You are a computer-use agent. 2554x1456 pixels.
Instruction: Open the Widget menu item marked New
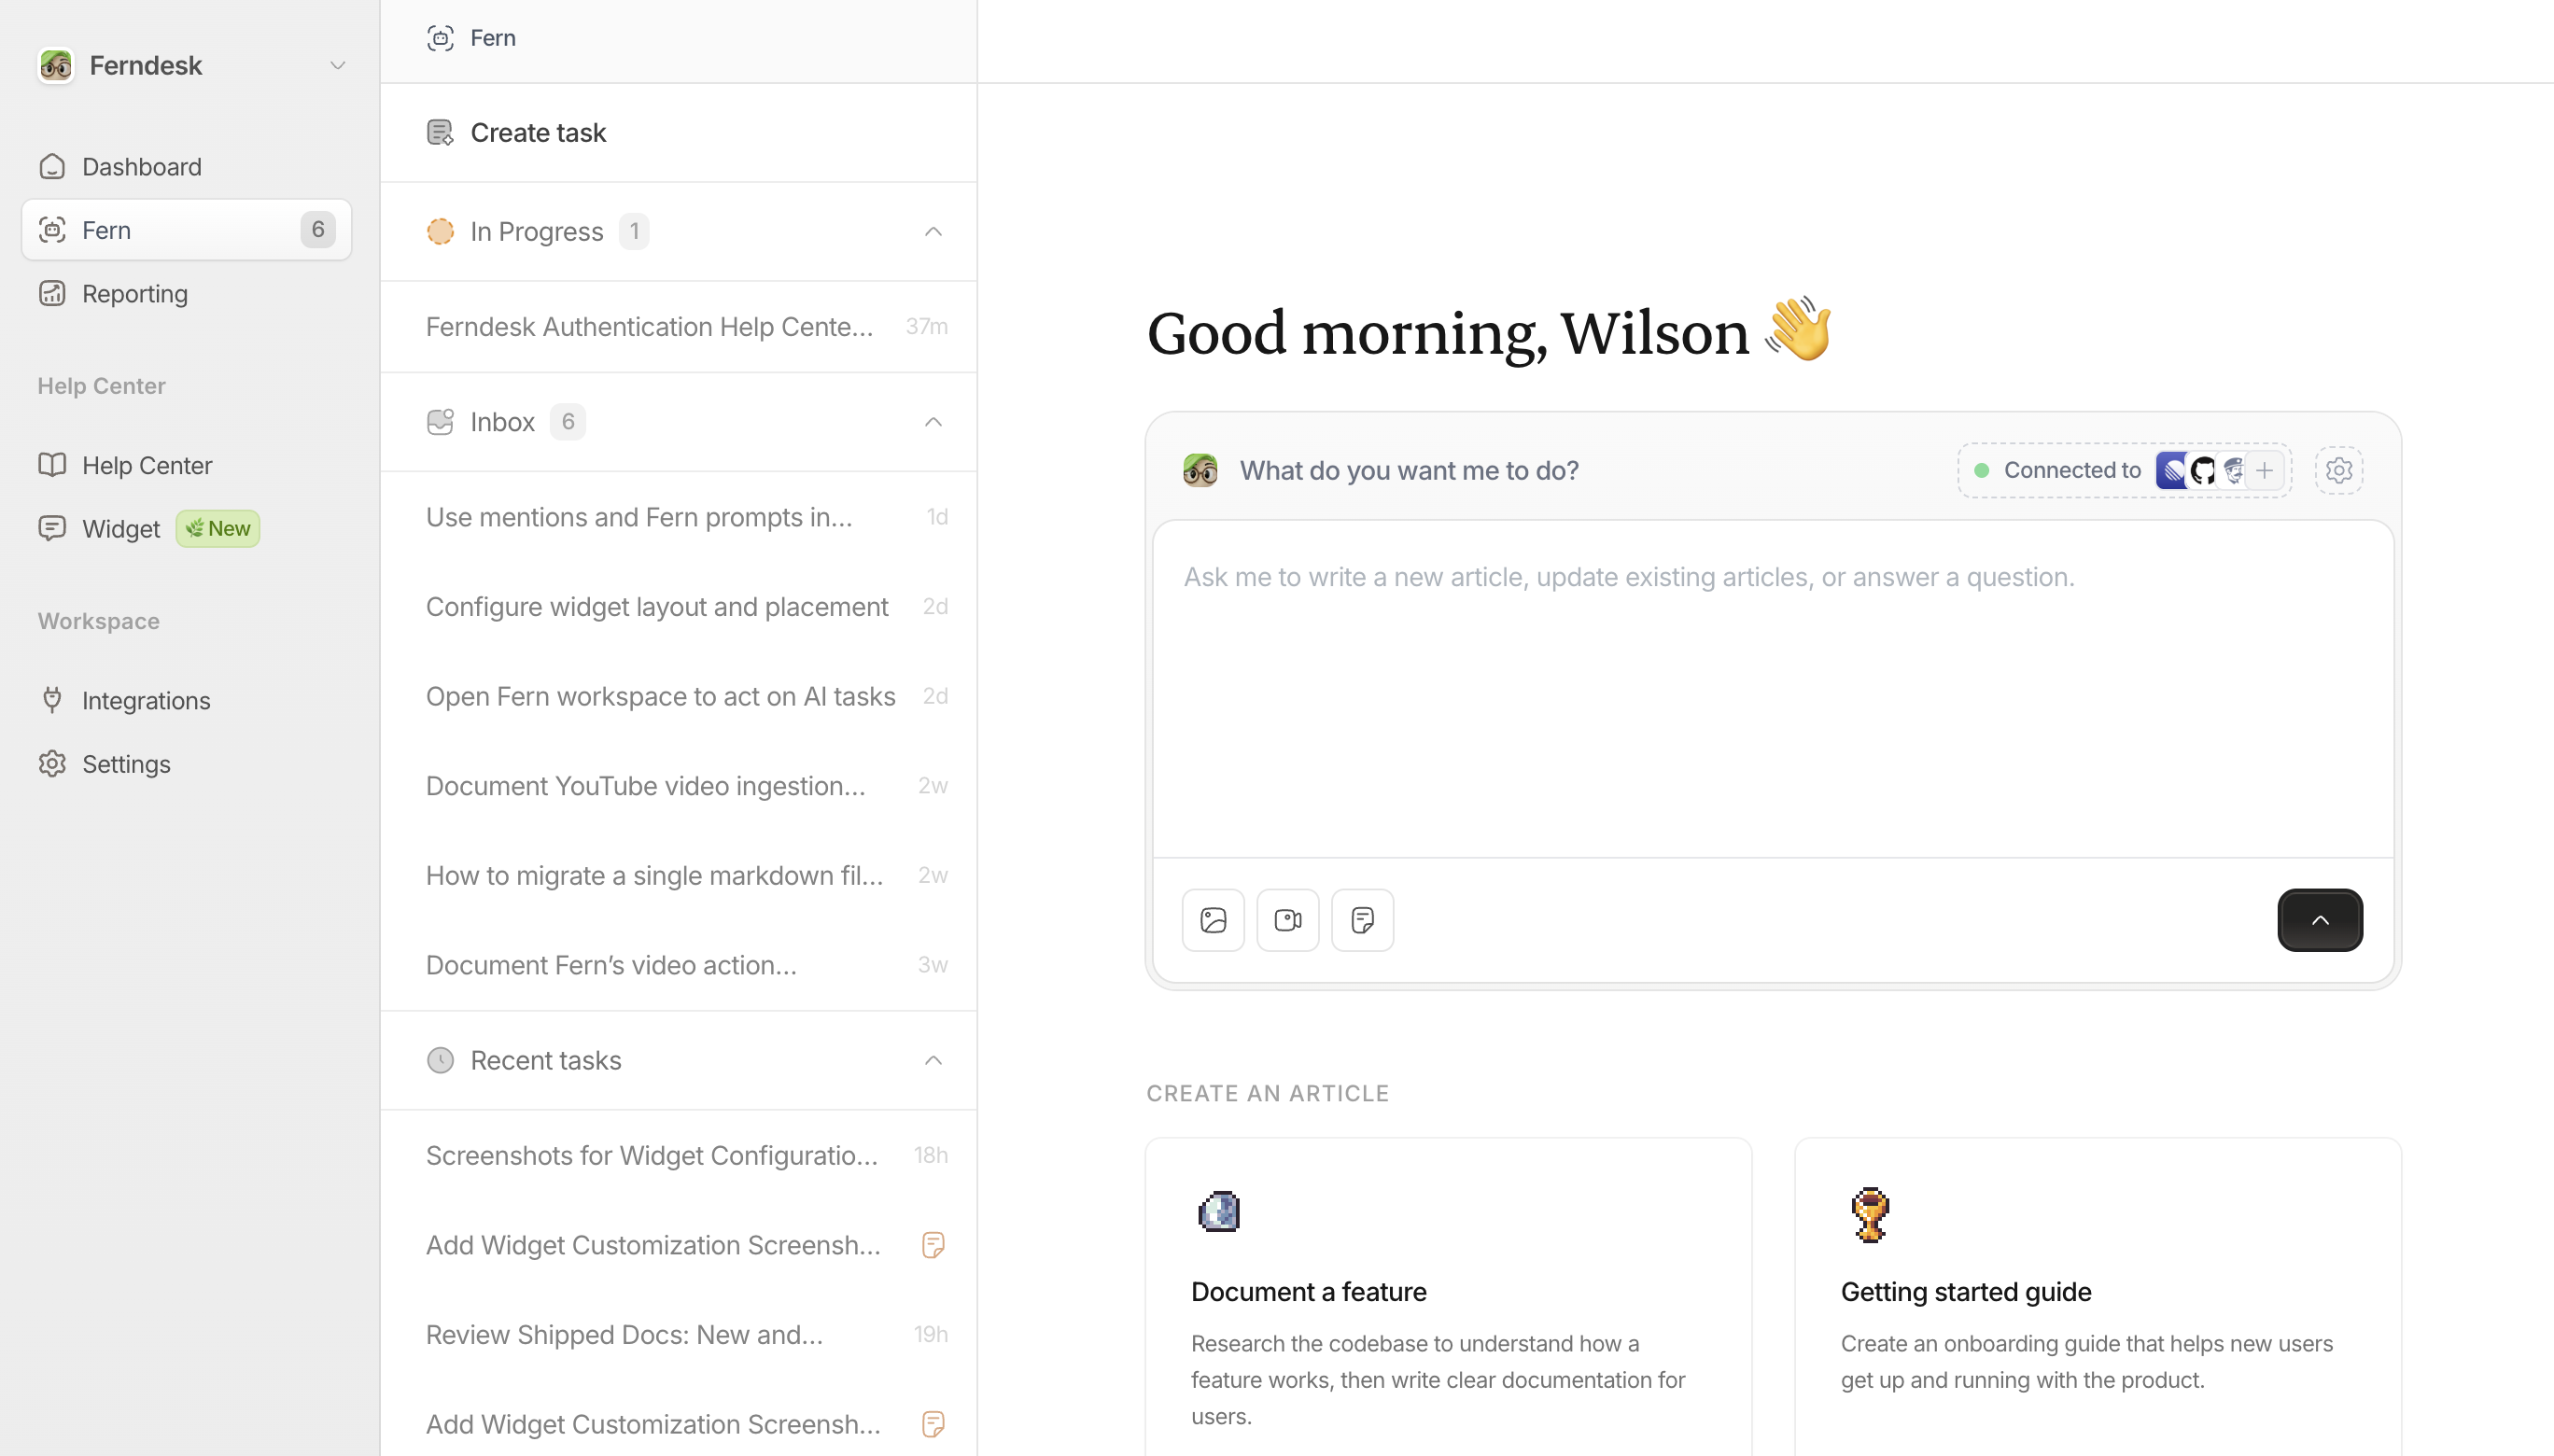[x=121, y=529]
